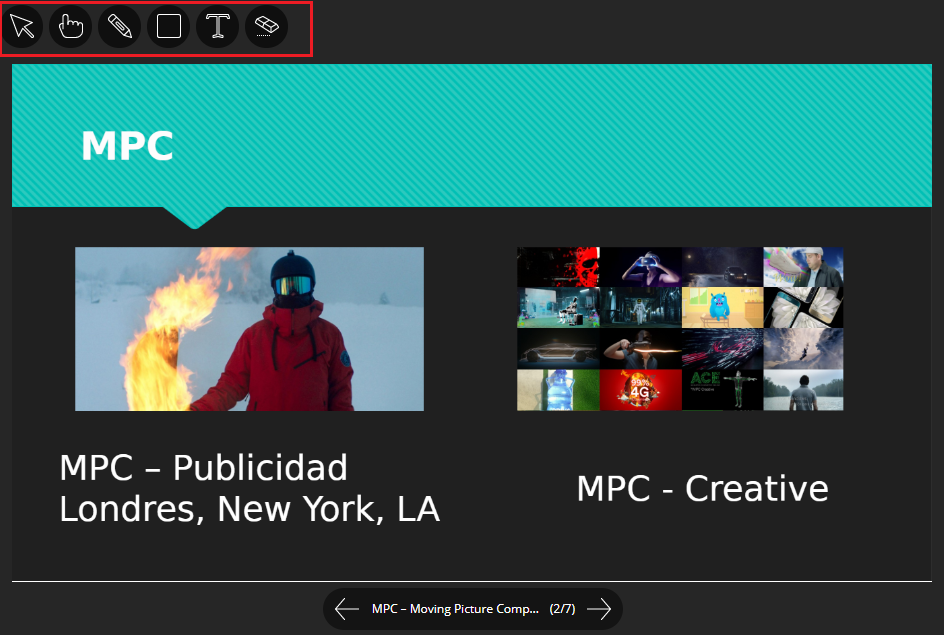The height and width of the screenshot is (635, 944).
Task: Select the rectangle shape tool
Action: (x=168, y=26)
